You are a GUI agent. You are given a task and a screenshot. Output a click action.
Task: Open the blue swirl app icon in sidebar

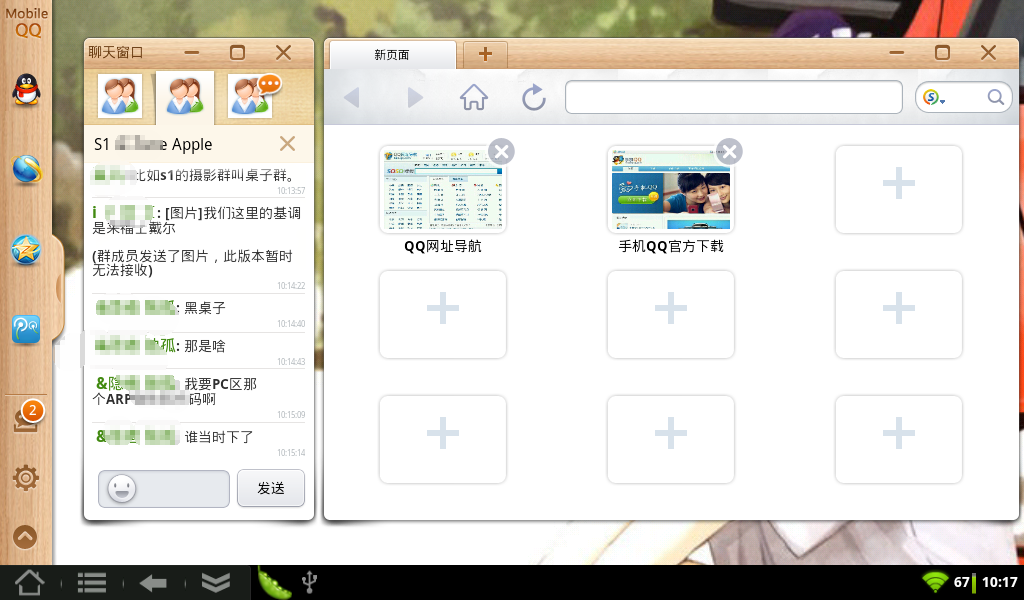[26, 330]
